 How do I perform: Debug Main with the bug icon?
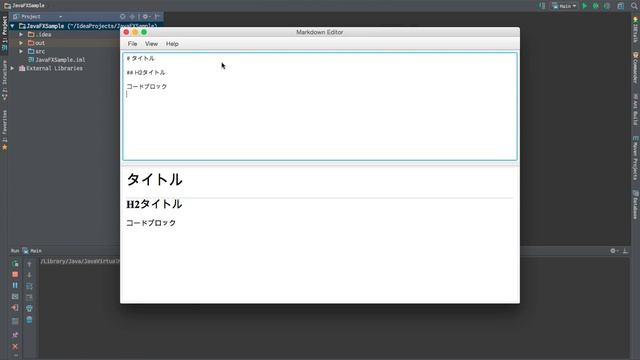596,6
